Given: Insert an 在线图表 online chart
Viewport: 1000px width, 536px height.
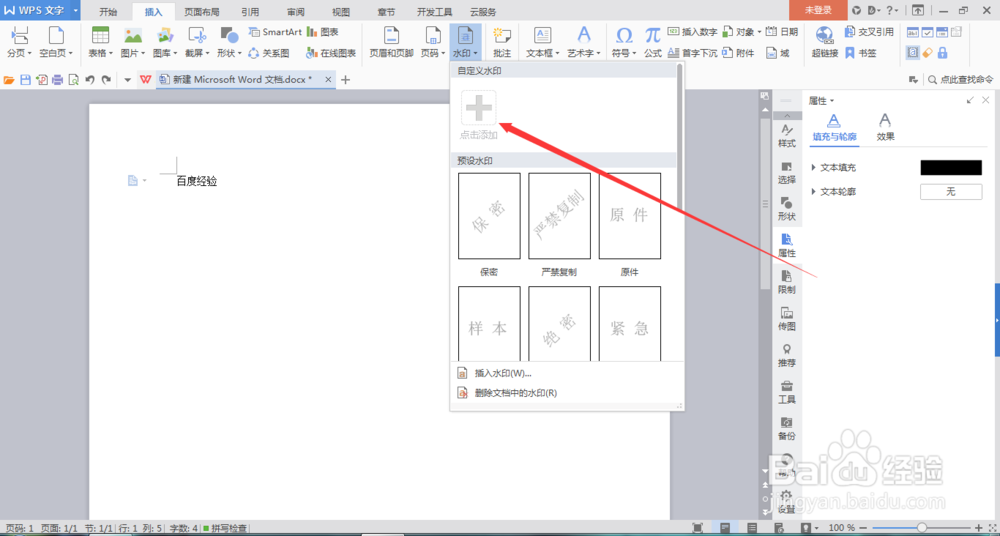Looking at the screenshot, I should pyautogui.click(x=331, y=54).
